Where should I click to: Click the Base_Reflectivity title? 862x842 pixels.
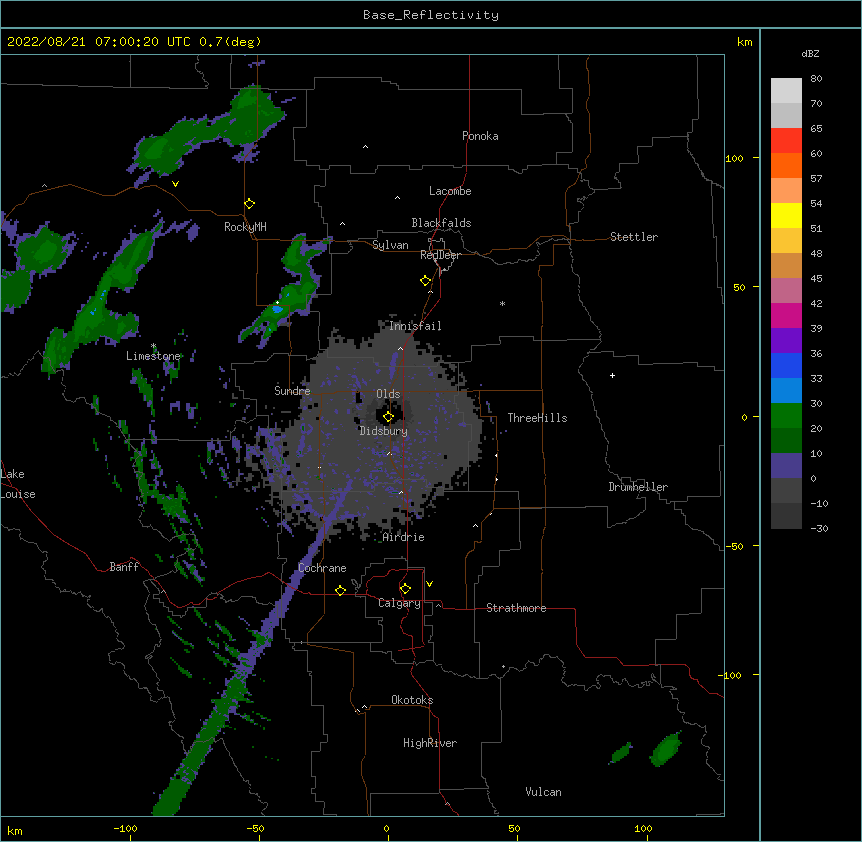431,15
